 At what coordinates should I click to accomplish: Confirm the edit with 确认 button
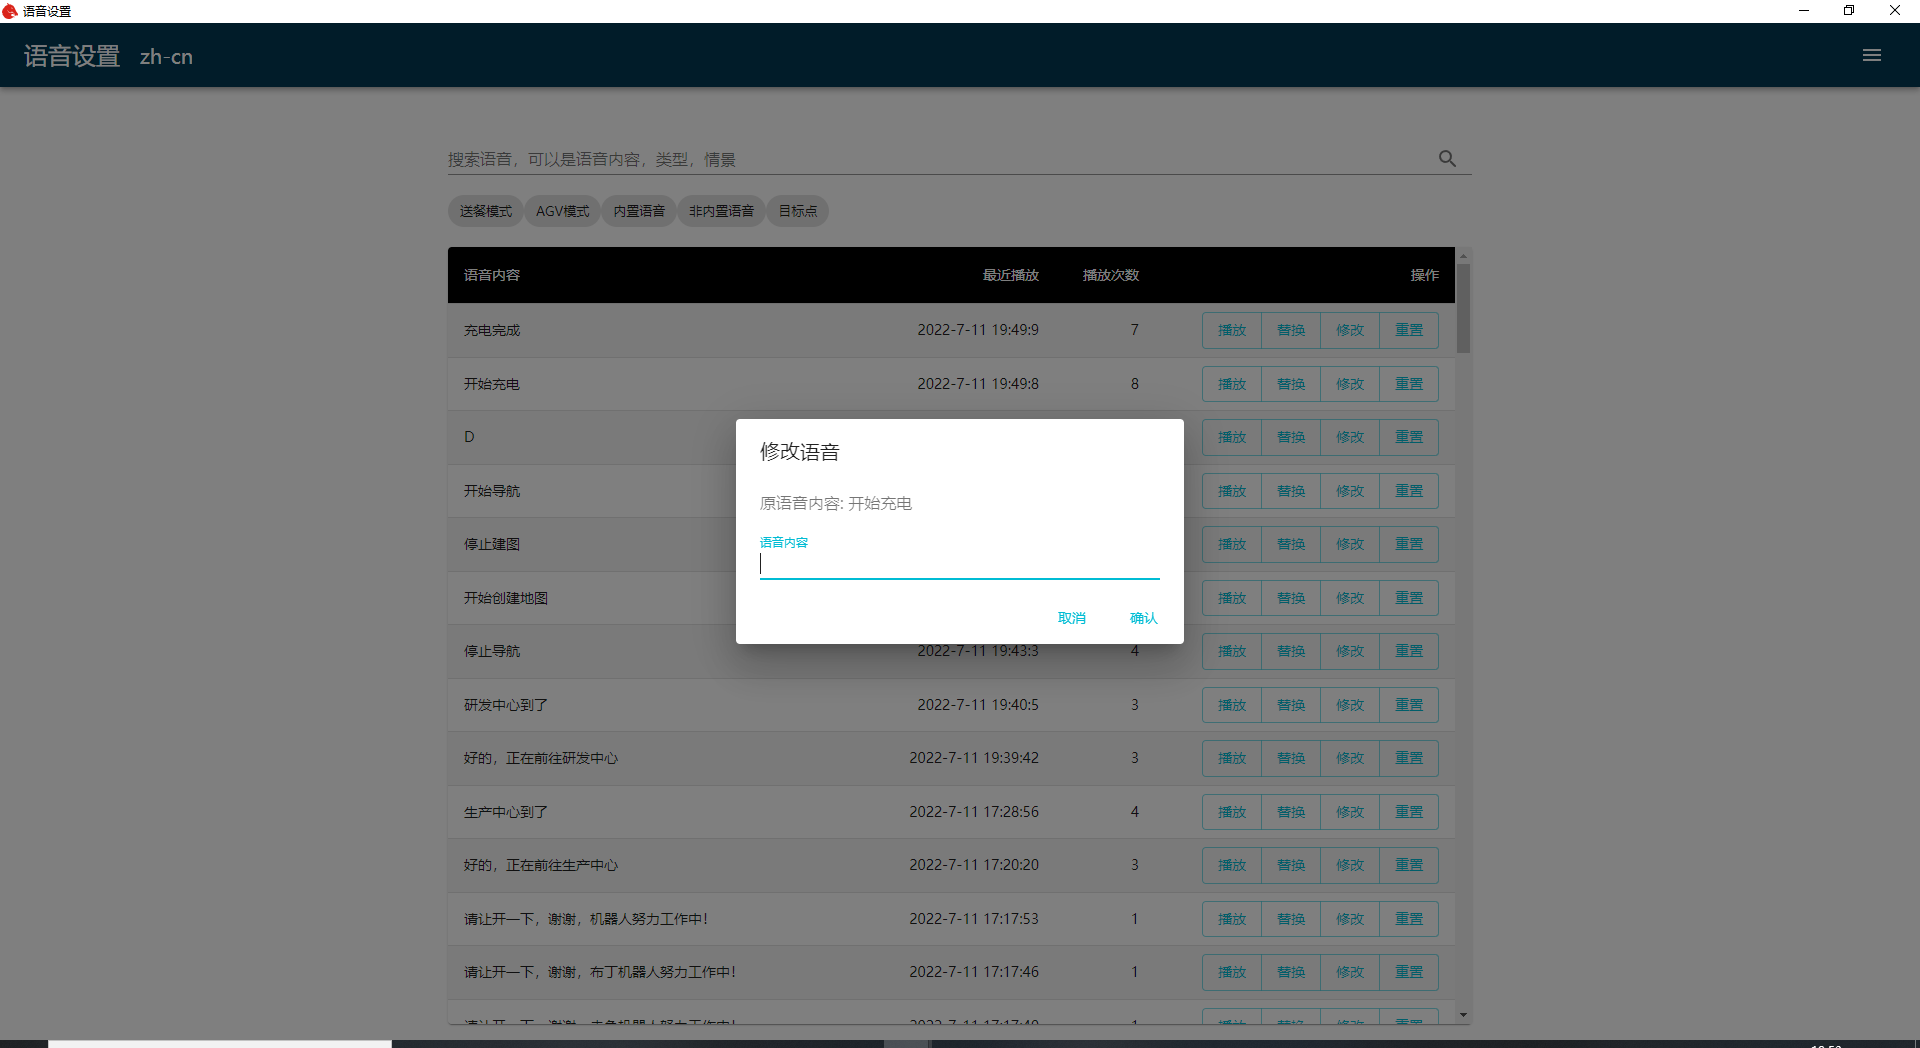click(x=1143, y=618)
